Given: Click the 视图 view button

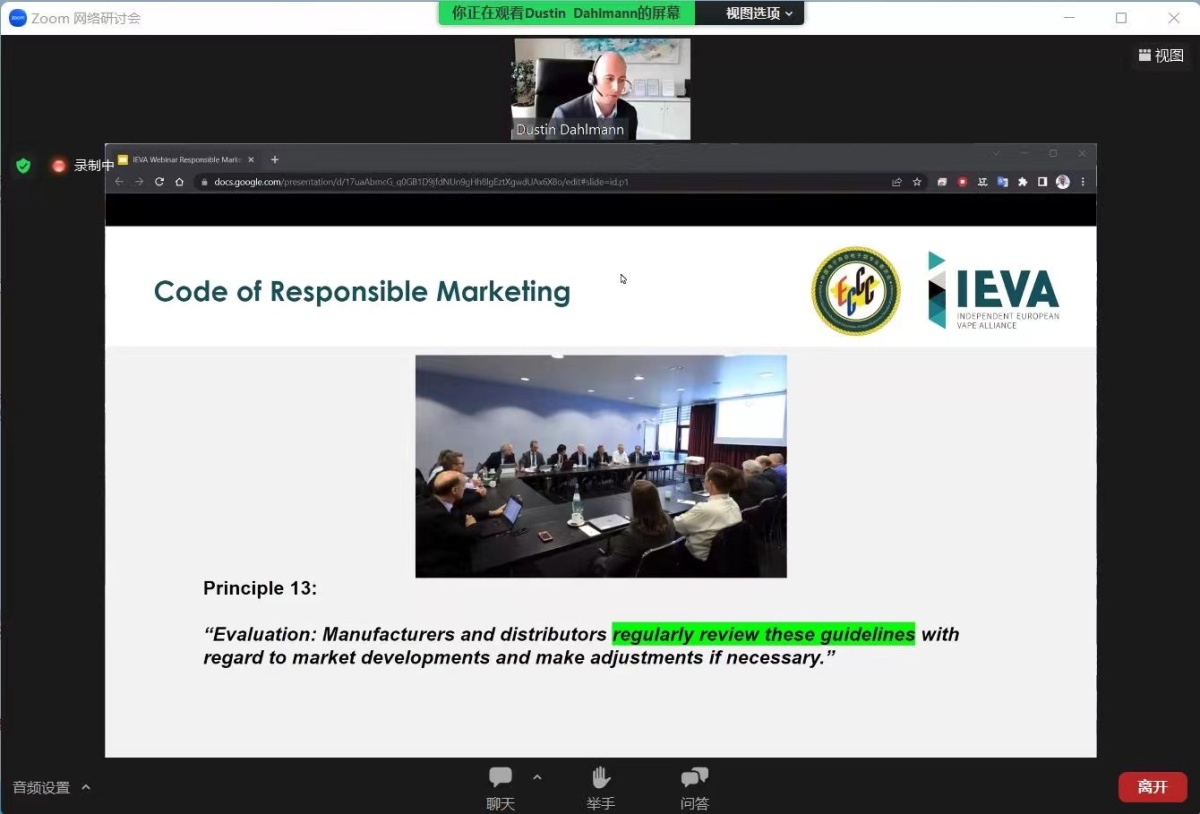Looking at the screenshot, I should tap(1160, 55).
